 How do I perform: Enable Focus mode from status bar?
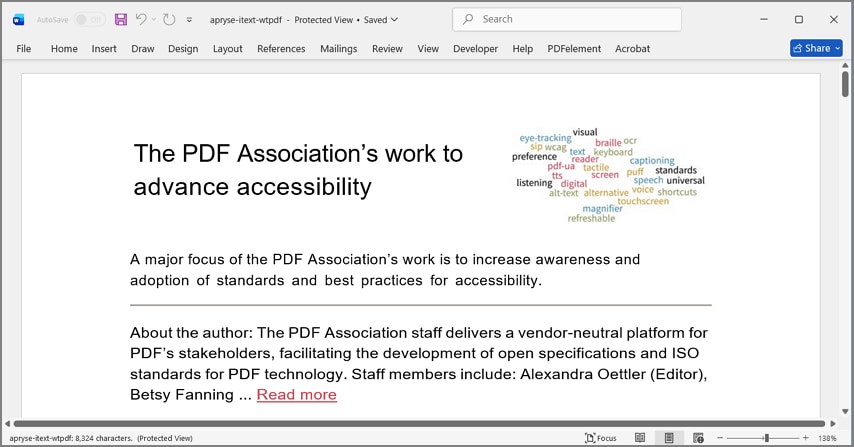(x=600, y=438)
